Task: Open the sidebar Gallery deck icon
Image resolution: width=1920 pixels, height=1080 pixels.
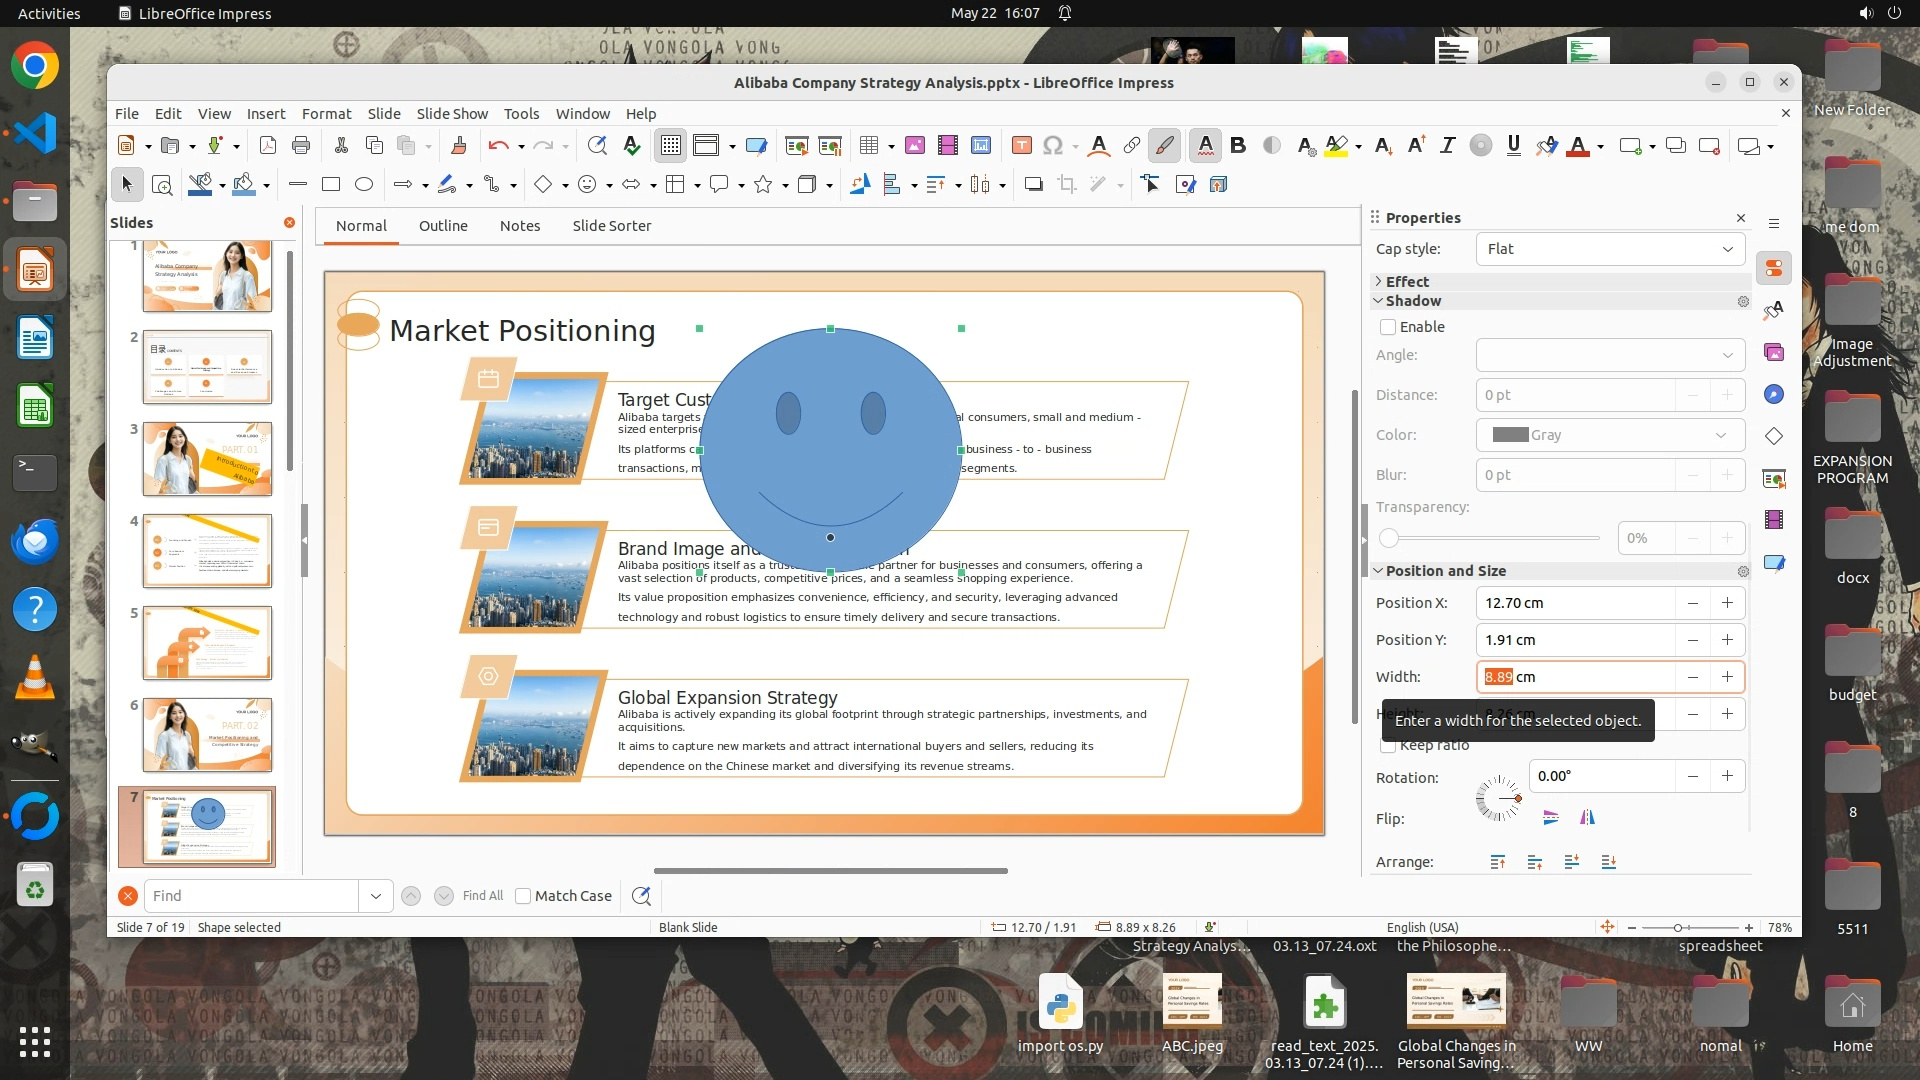Action: [1774, 352]
